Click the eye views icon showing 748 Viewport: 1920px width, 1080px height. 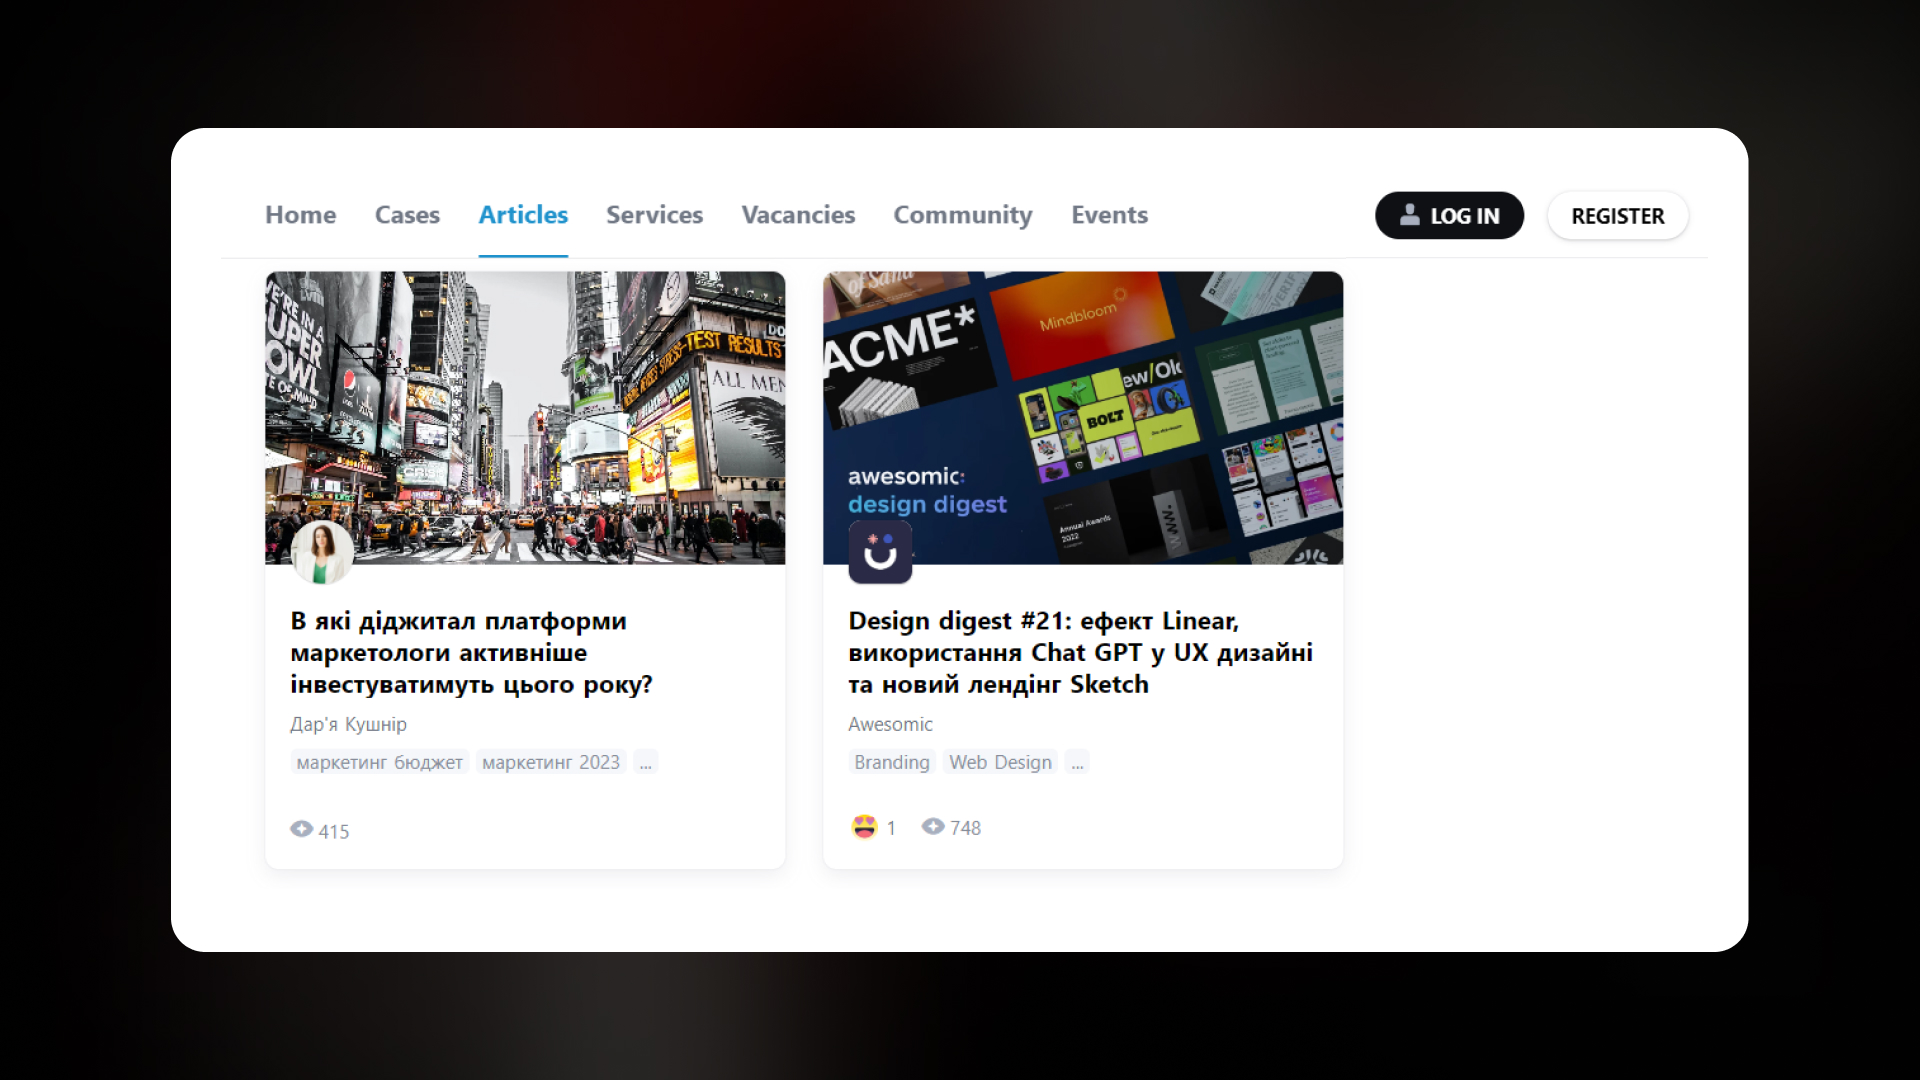click(933, 826)
